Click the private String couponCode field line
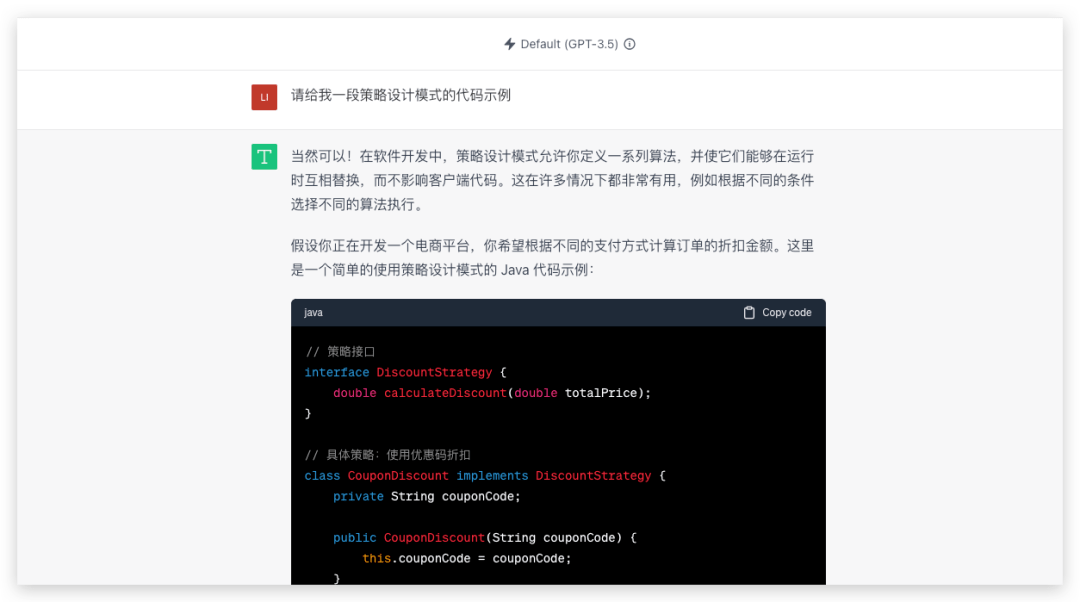Image resolution: width=1080 pixels, height=602 pixels. [427, 496]
